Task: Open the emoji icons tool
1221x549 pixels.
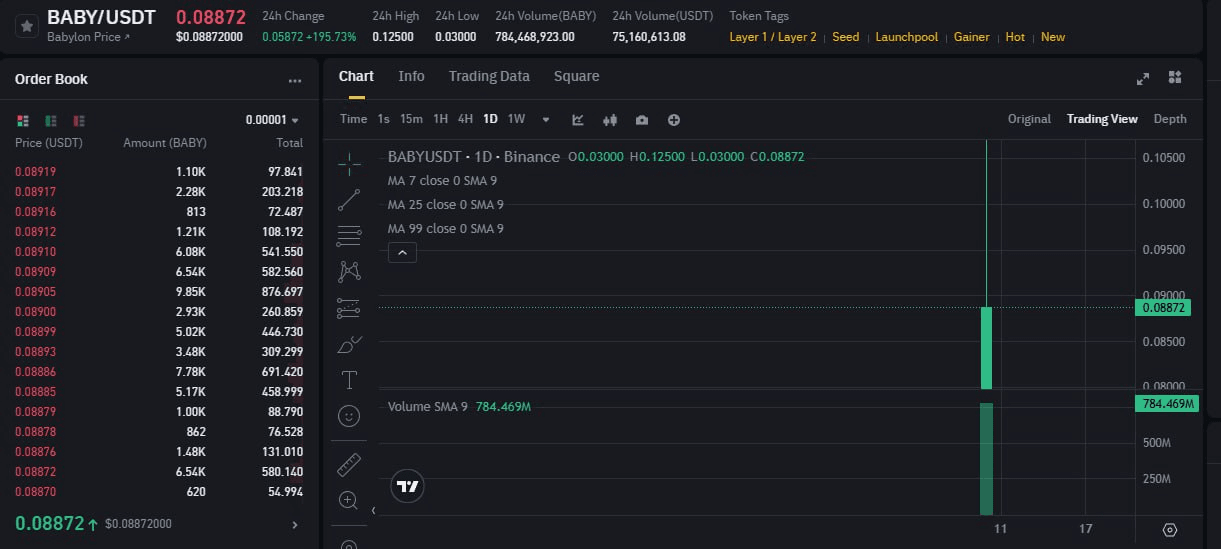Action: 349,416
